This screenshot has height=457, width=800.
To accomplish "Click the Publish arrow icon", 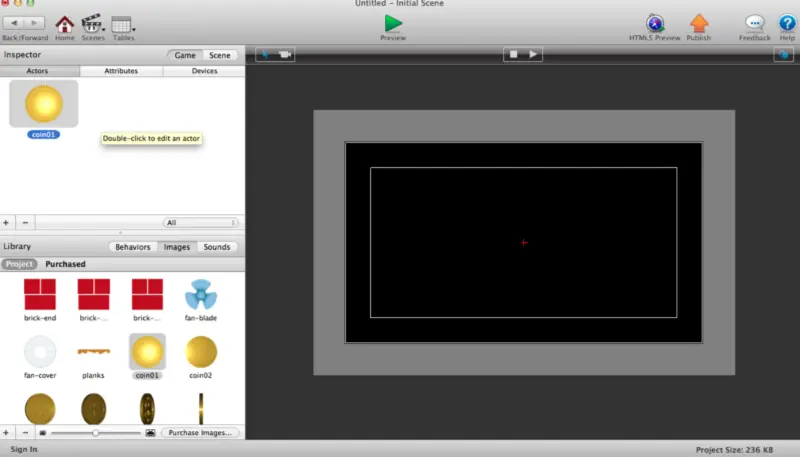I will pos(698,23).
